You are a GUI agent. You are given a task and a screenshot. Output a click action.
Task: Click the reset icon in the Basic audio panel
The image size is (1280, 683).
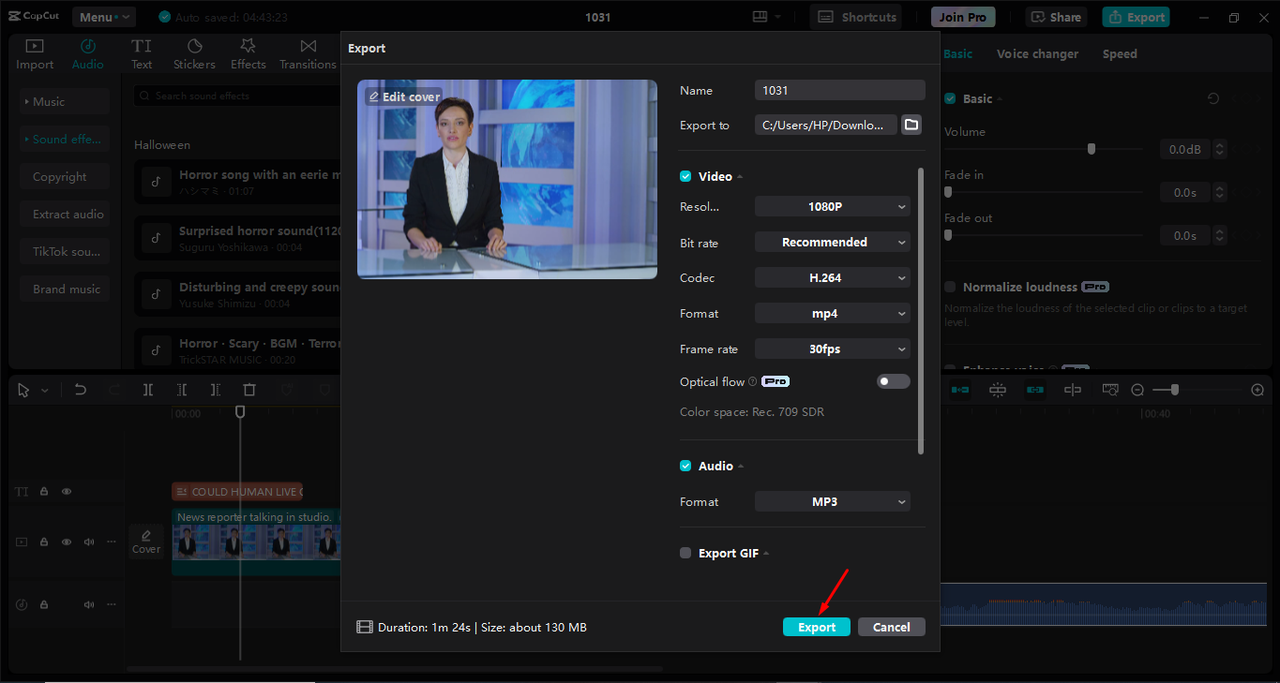[1213, 98]
